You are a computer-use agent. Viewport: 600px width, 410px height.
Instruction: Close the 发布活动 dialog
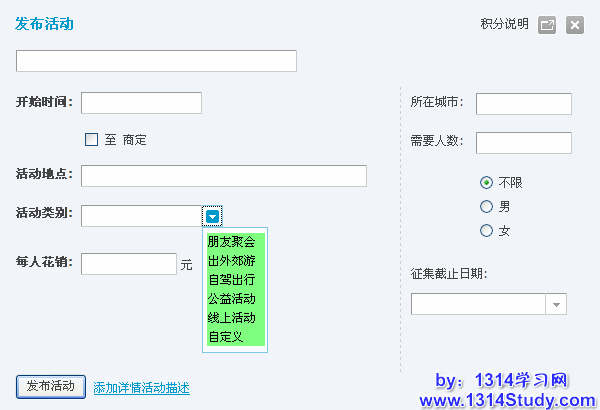coord(574,25)
